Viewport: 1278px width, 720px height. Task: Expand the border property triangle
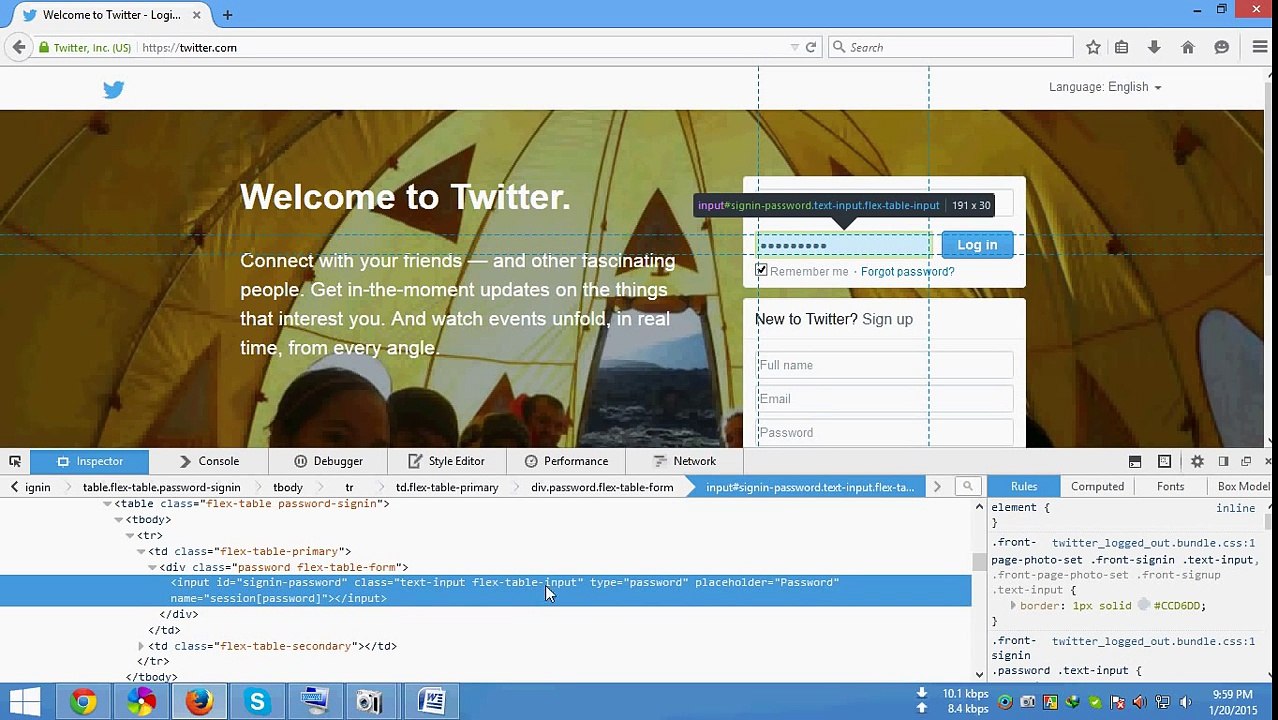[1013, 606]
